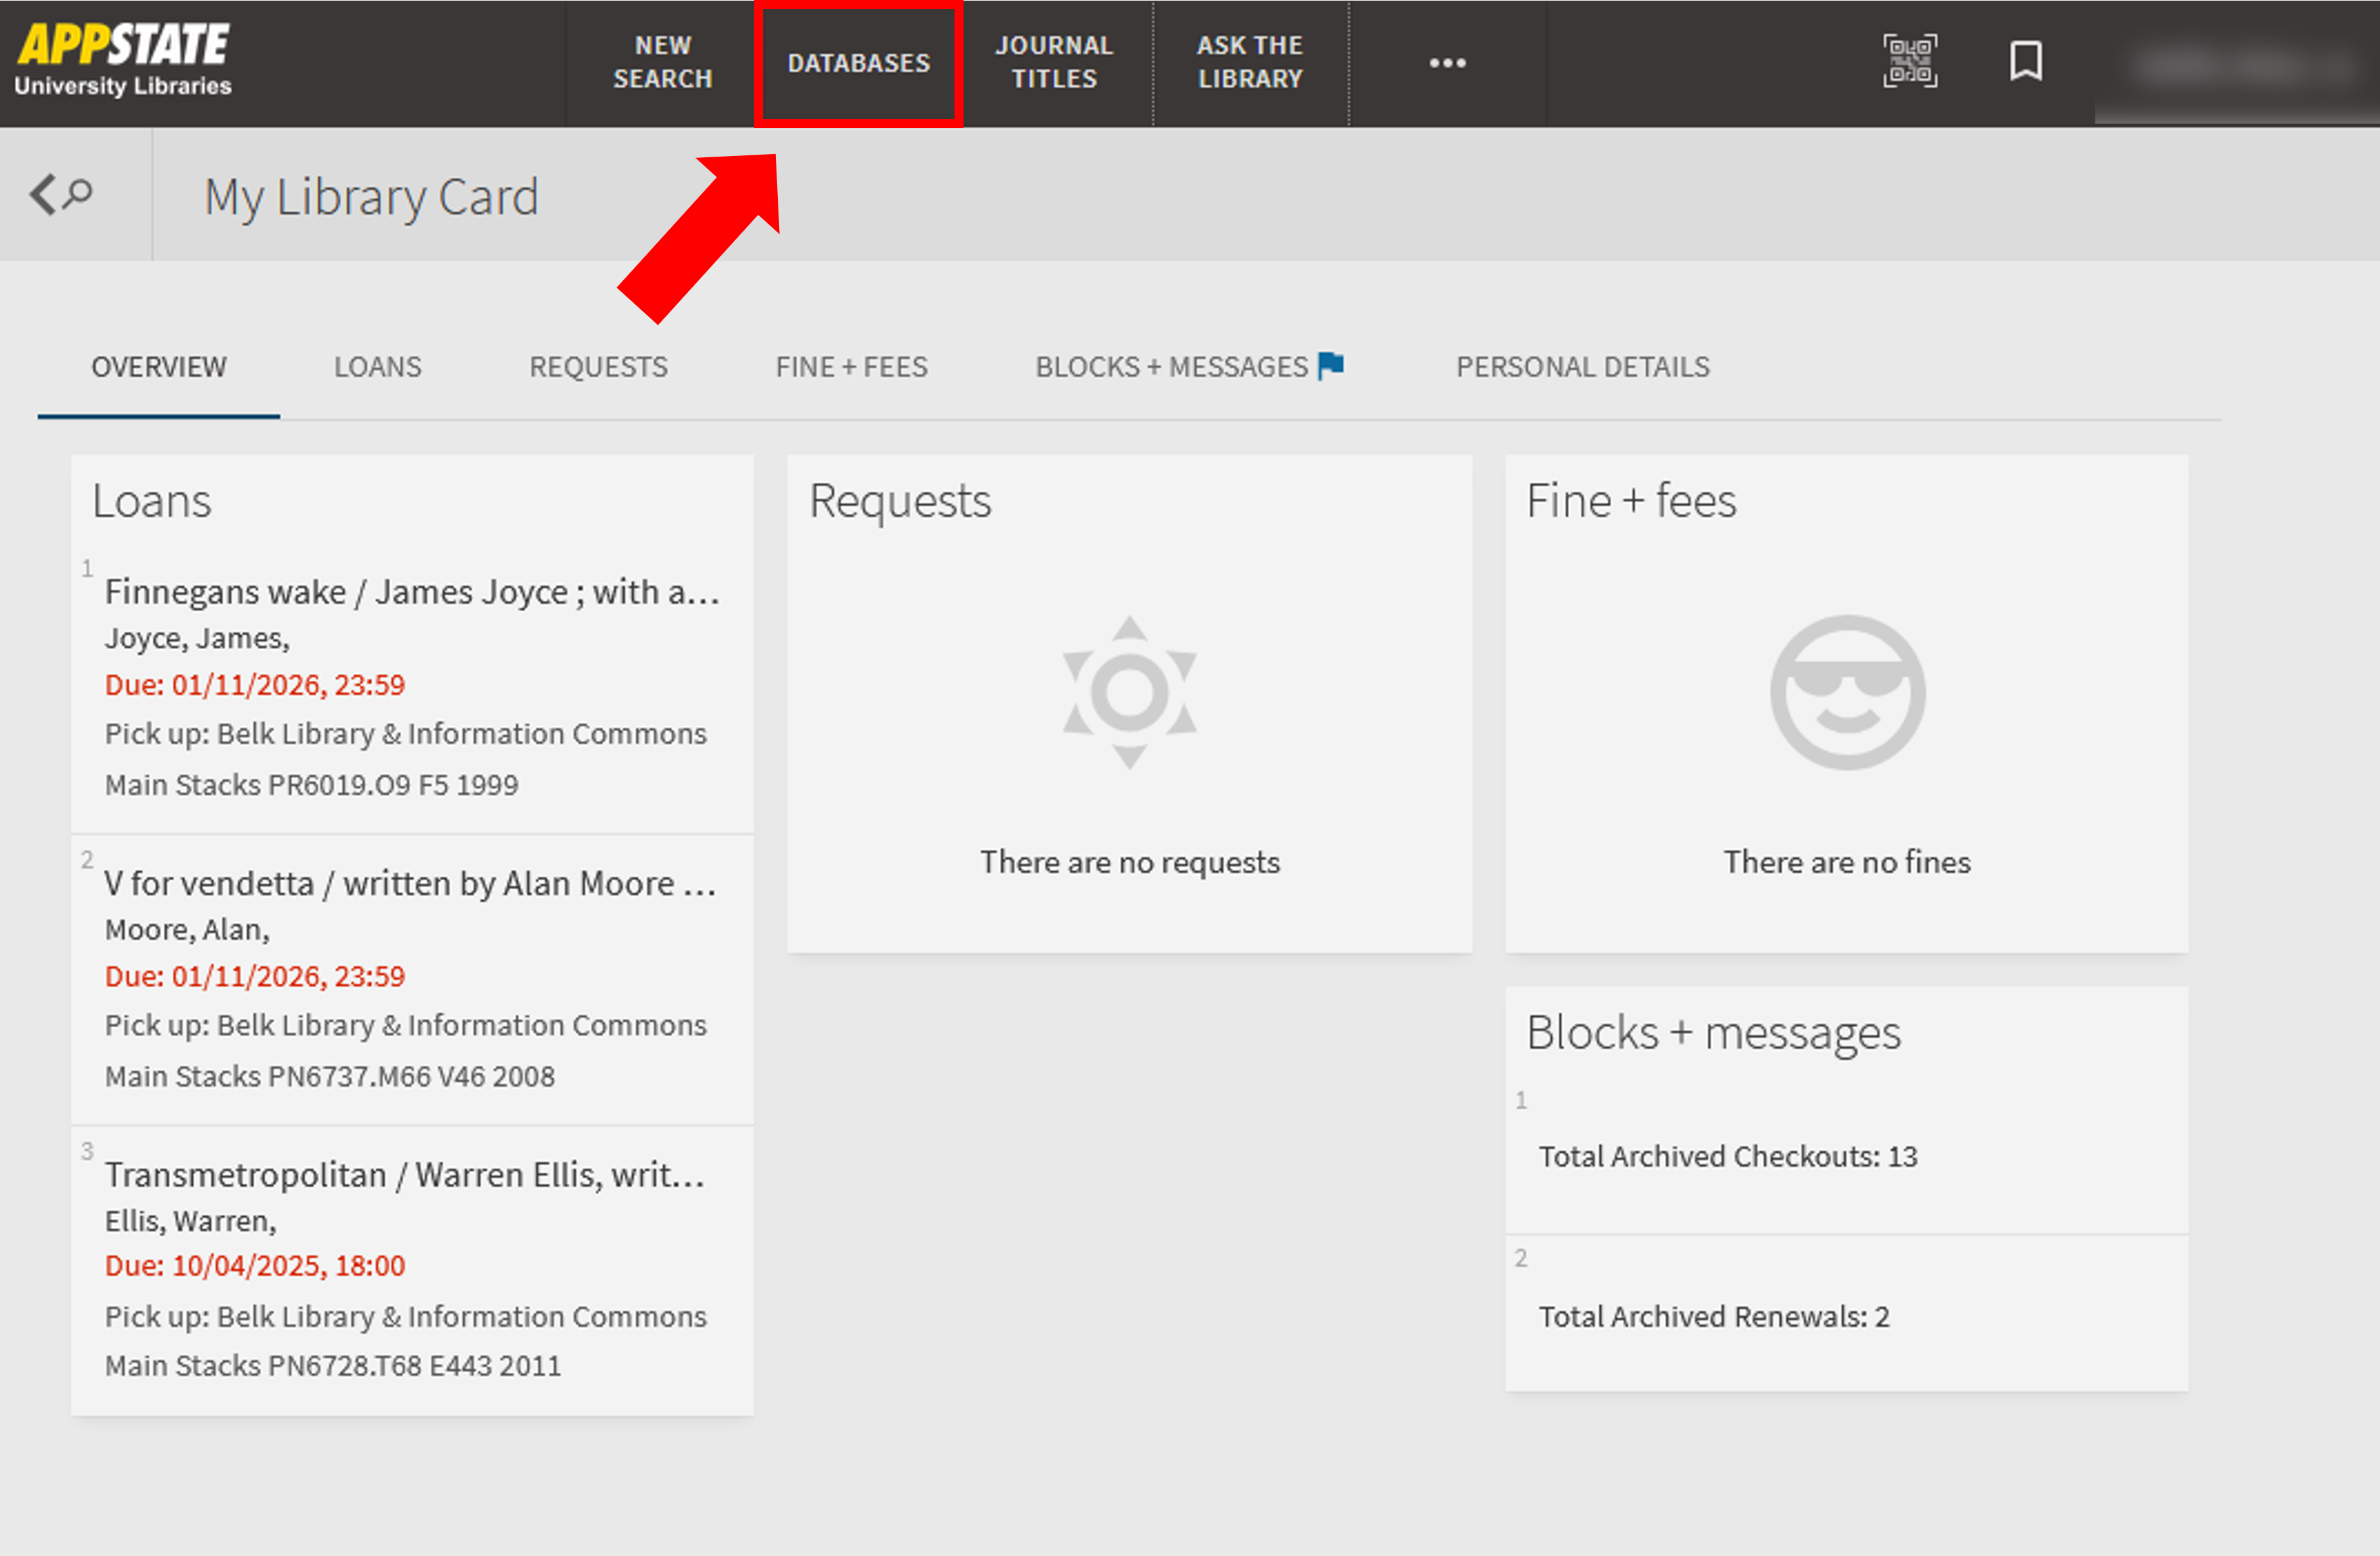
Task: Open the Fine + Fees tab
Action: (851, 367)
